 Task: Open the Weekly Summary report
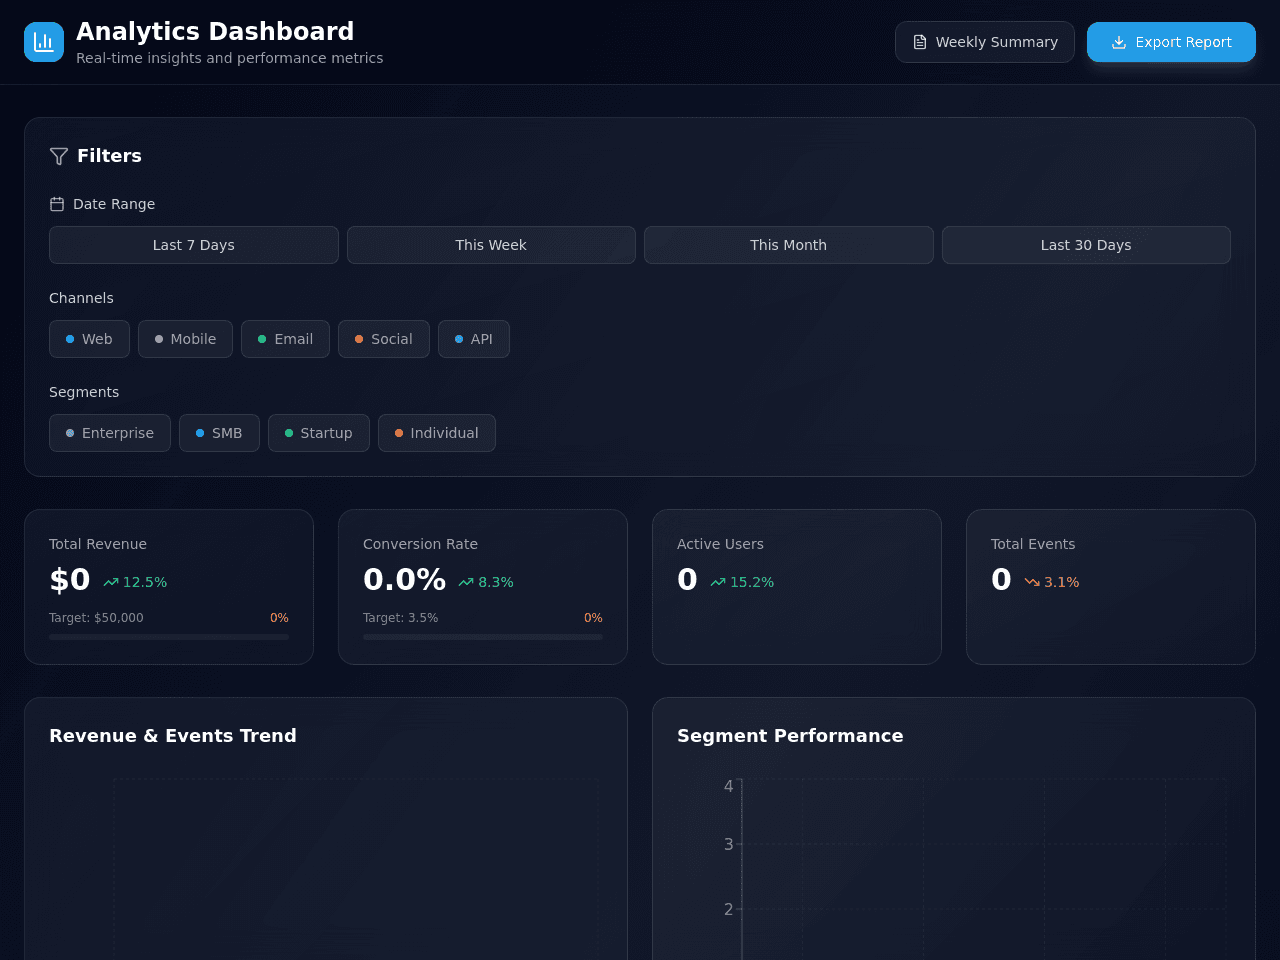[985, 42]
